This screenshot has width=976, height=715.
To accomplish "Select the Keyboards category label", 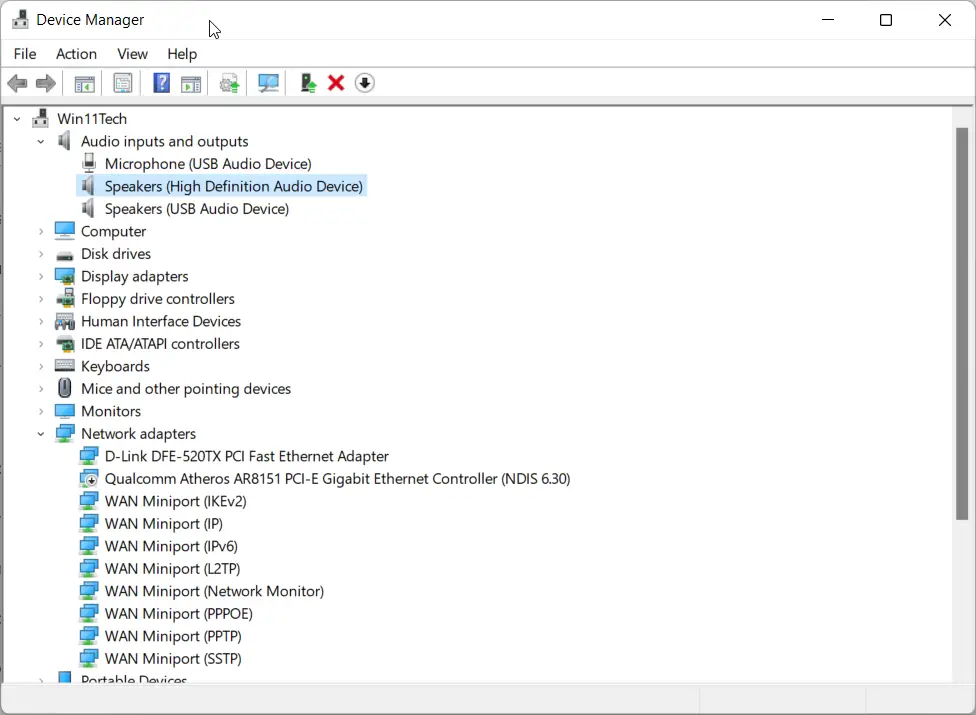I will pos(115,367).
